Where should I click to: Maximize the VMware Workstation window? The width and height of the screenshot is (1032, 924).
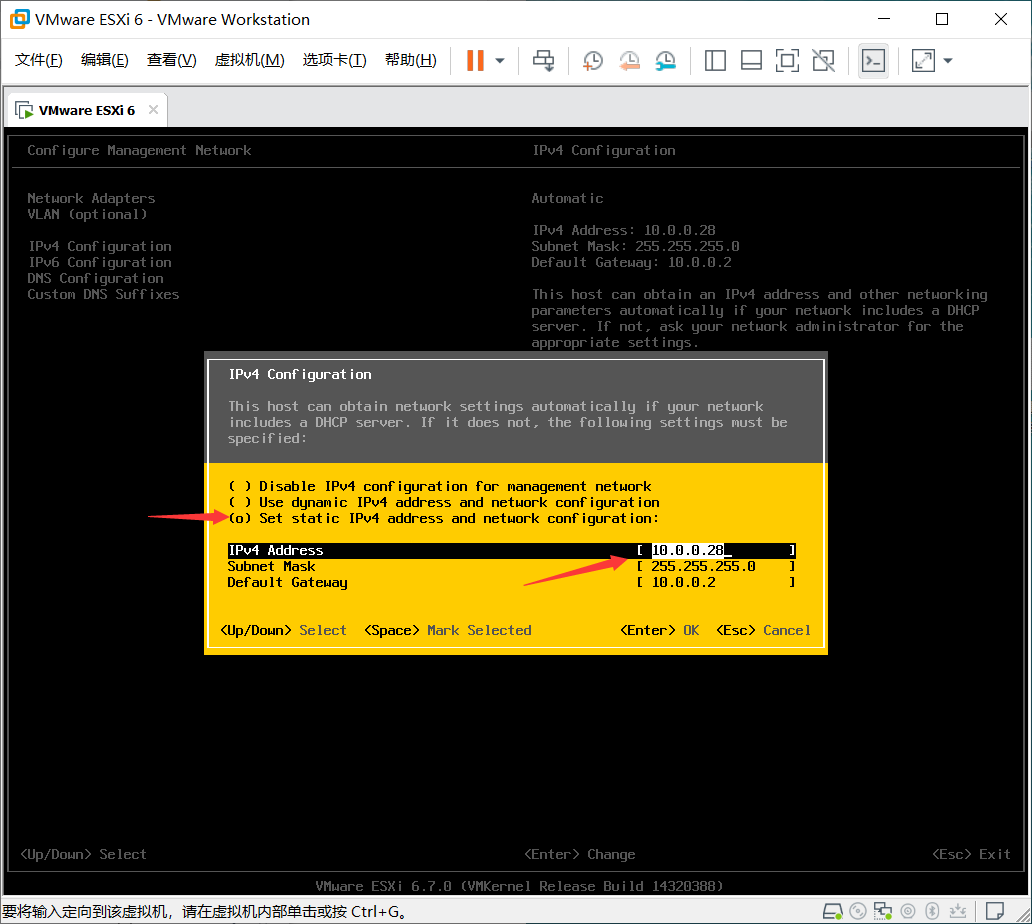942,19
